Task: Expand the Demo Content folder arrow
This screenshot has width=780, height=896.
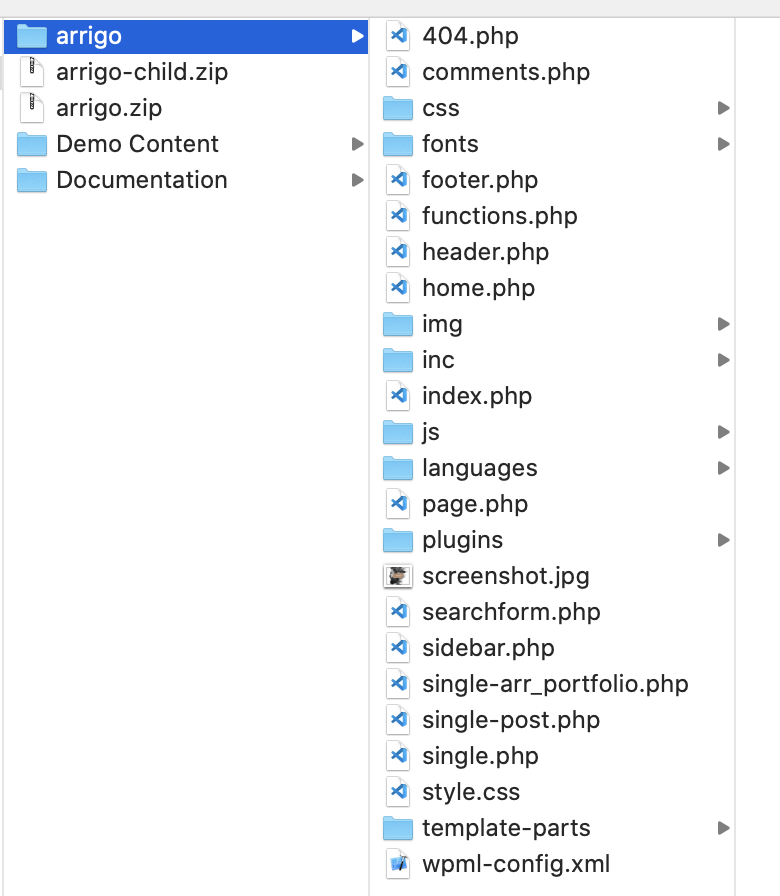Action: pos(357,145)
